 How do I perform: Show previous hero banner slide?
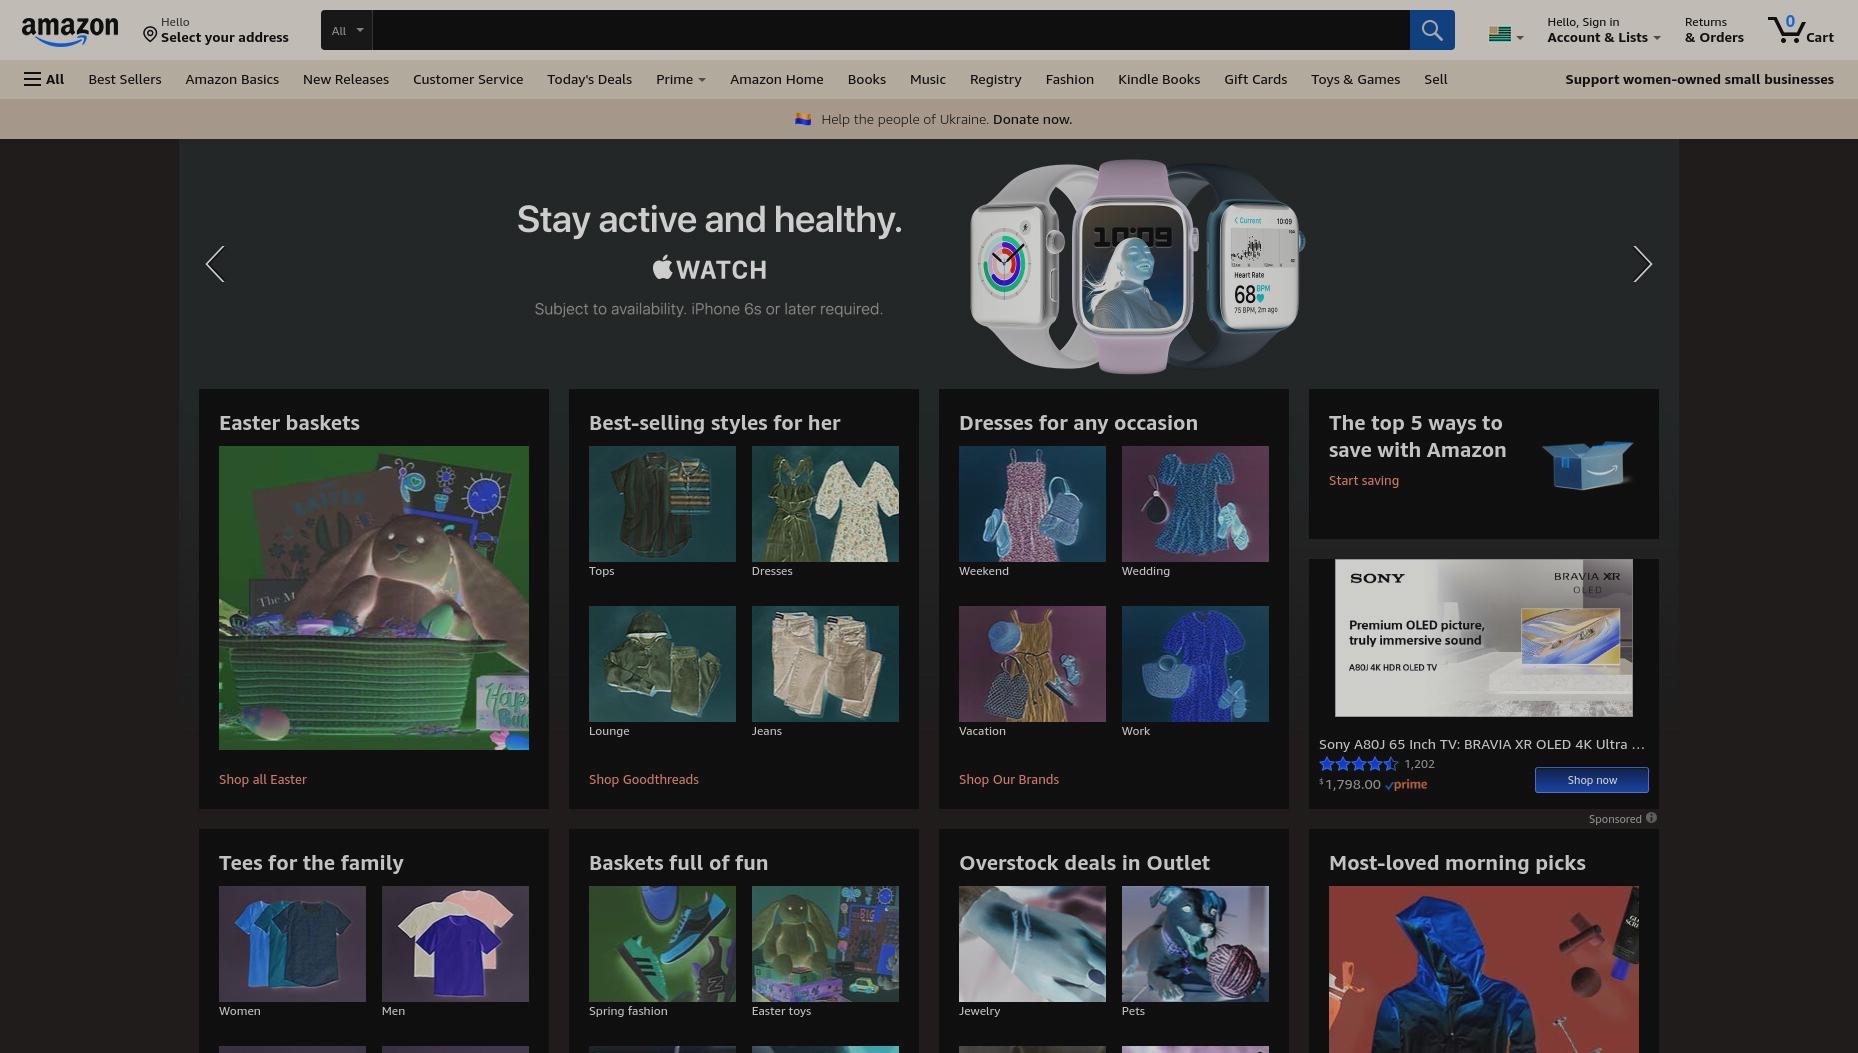click(215, 264)
